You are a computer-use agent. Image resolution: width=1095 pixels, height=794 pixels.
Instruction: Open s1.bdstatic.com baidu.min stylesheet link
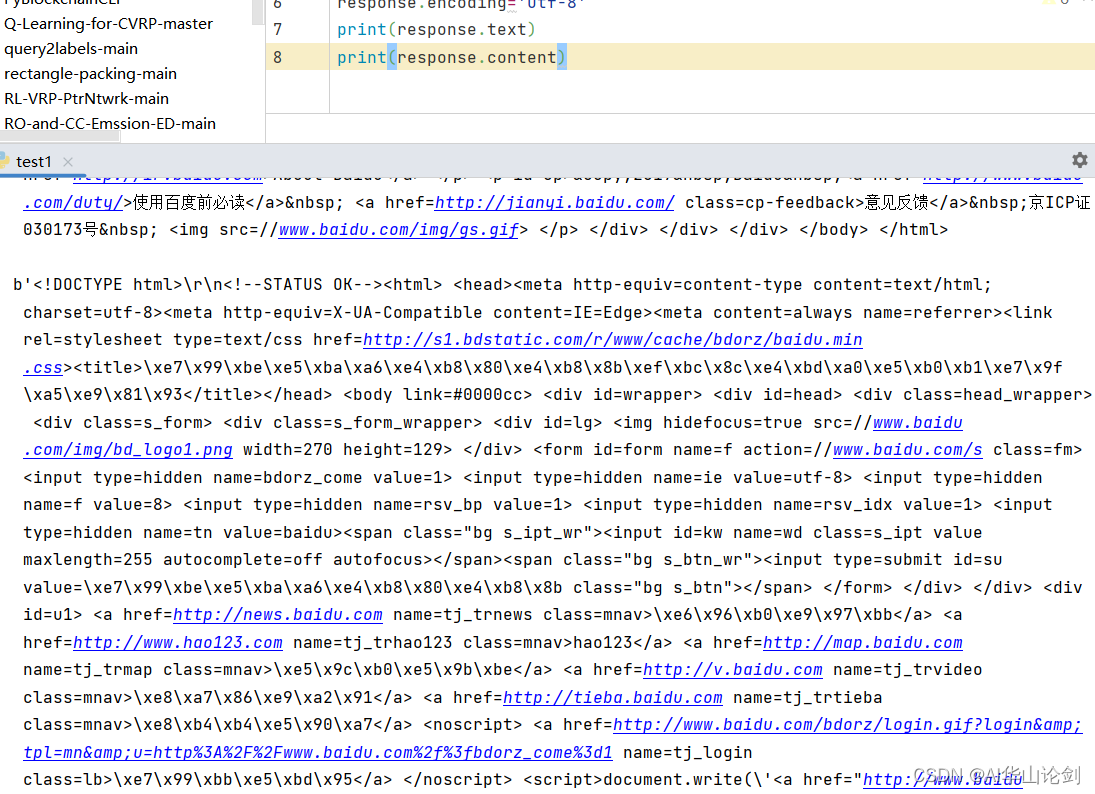tap(612, 339)
